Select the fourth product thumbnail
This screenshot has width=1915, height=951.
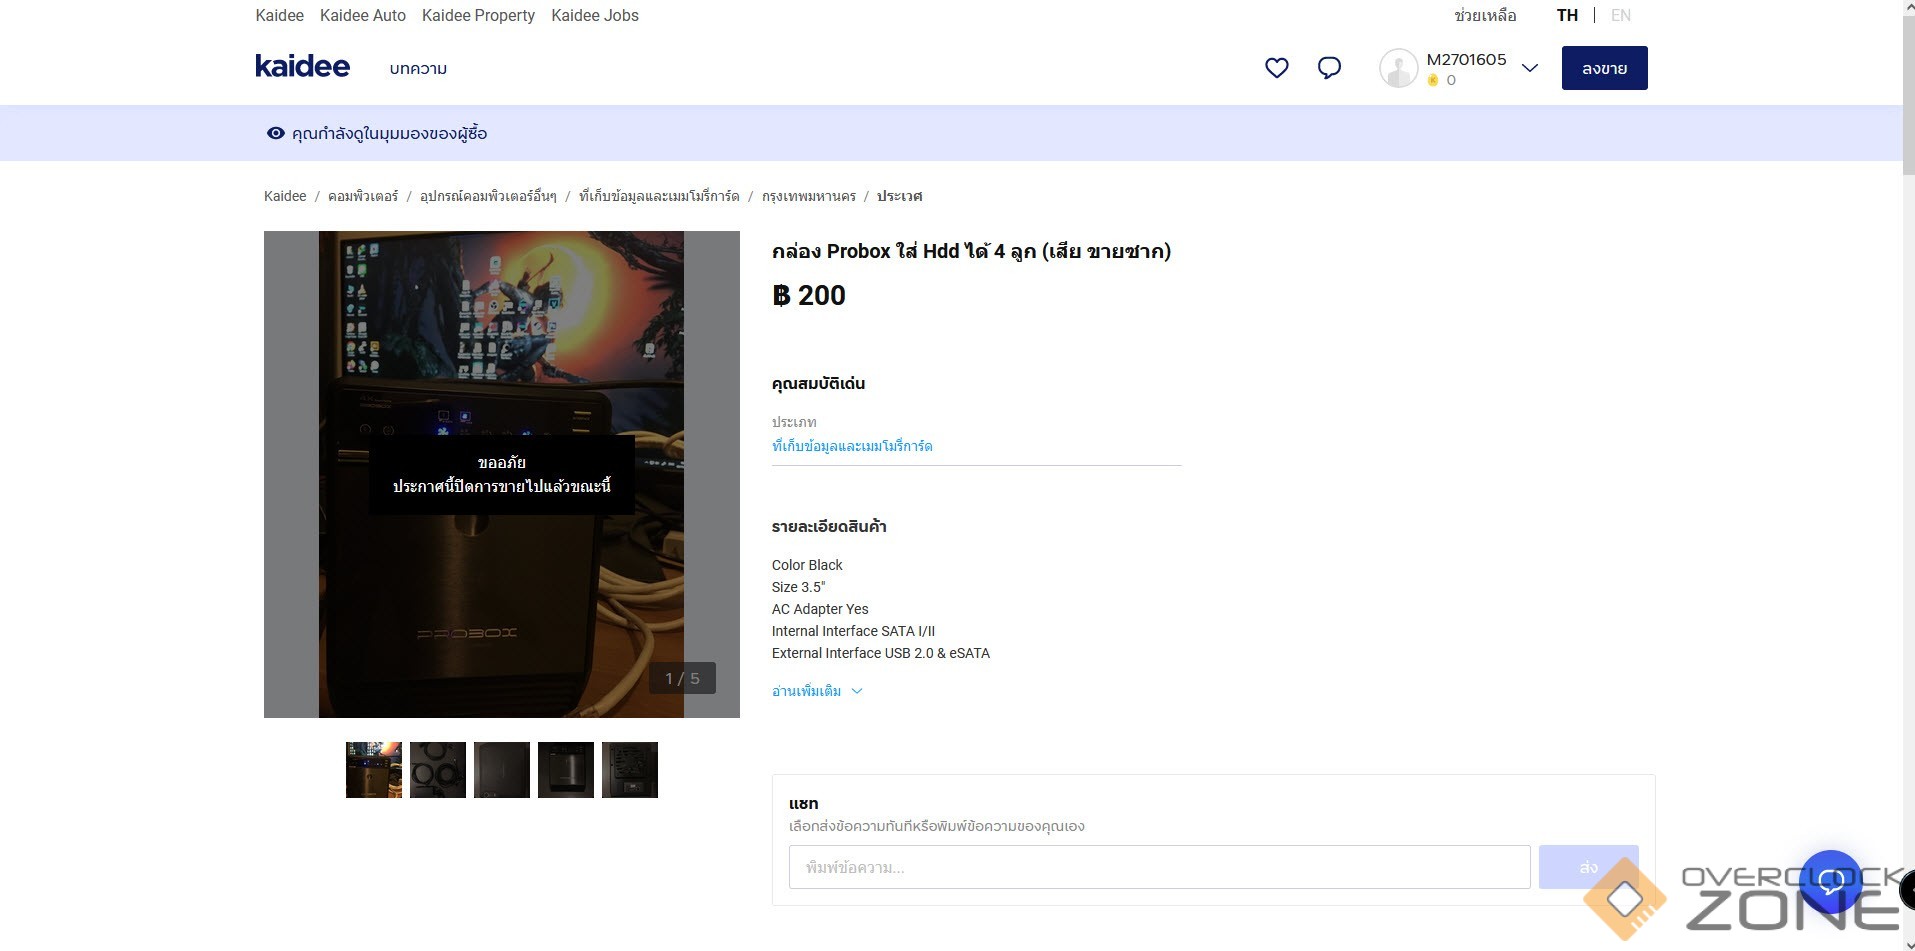click(566, 770)
